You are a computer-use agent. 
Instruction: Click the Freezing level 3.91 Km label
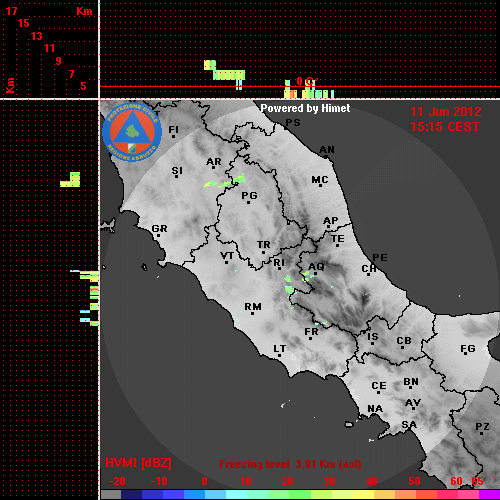290,464
